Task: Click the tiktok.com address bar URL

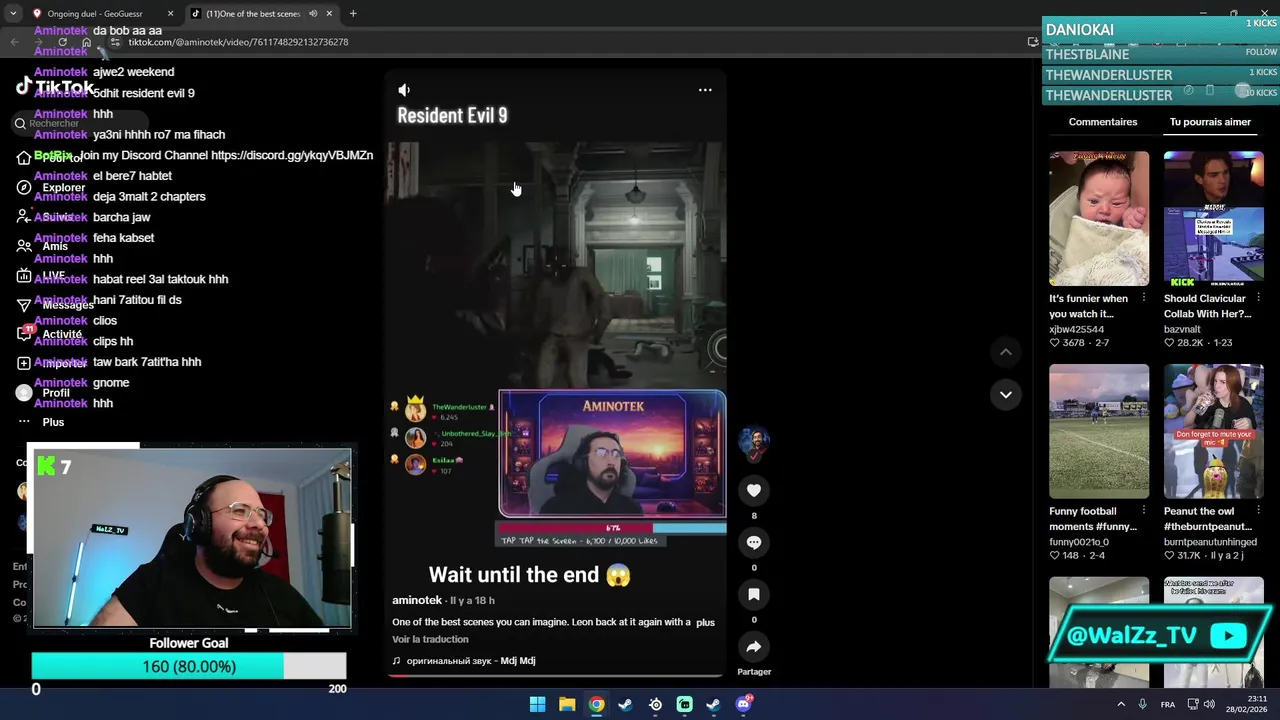Action: click(238, 42)
